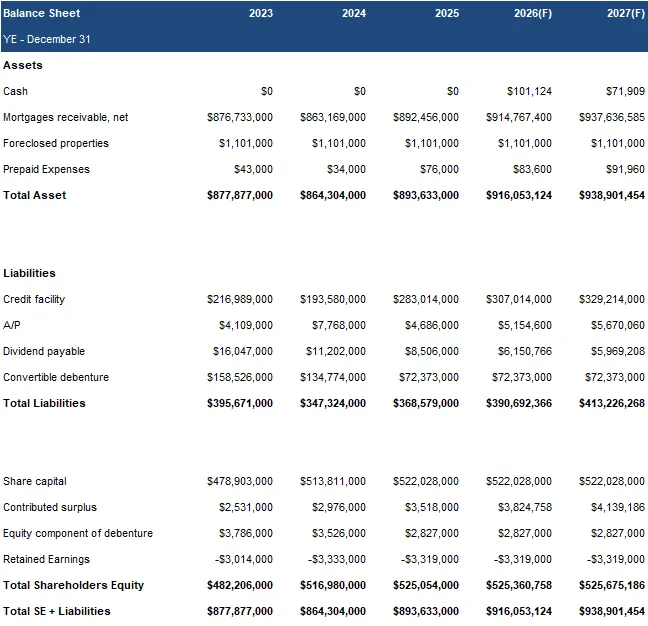Screen dimensions: 648x626
Task: Click the 2027(F) column header
Action: pos(625,14)
